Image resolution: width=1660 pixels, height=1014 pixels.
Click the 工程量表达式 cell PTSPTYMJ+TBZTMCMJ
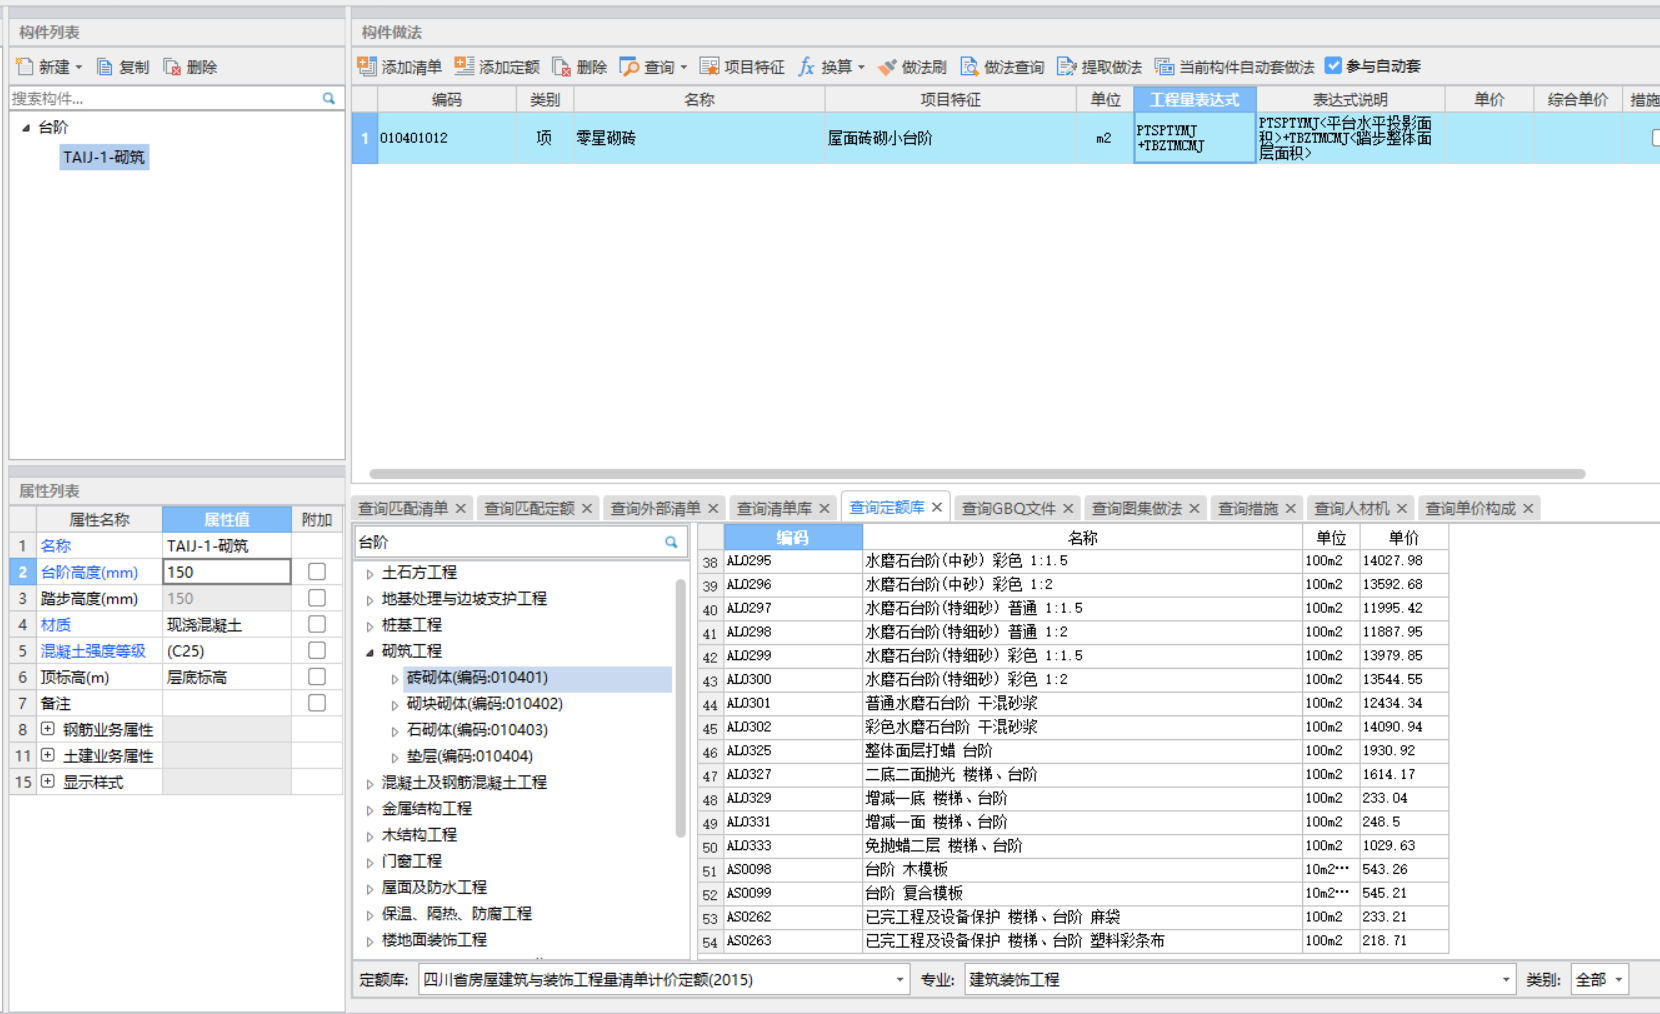pos(1195,138)
